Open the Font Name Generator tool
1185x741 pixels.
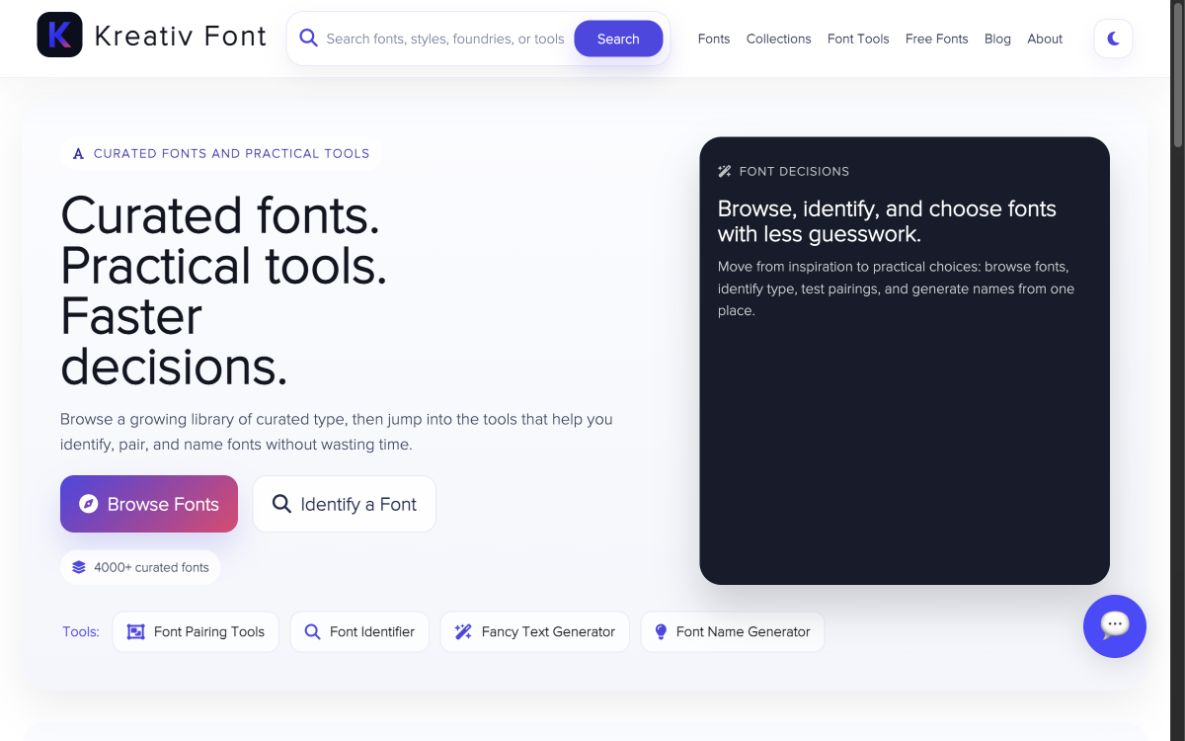tap(732, 631)
